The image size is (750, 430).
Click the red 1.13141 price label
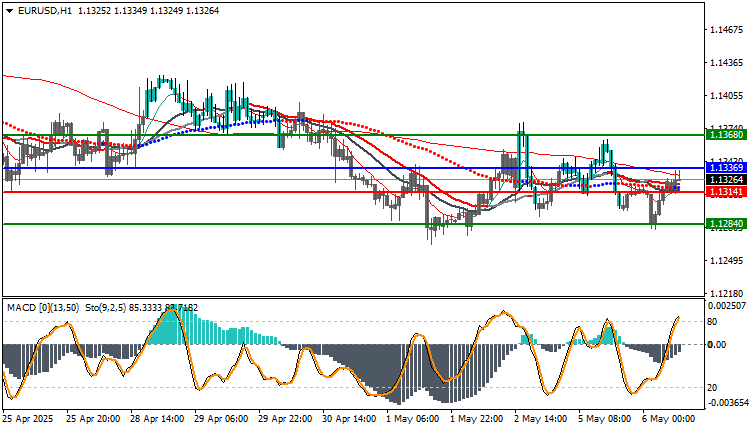[726, 192]
